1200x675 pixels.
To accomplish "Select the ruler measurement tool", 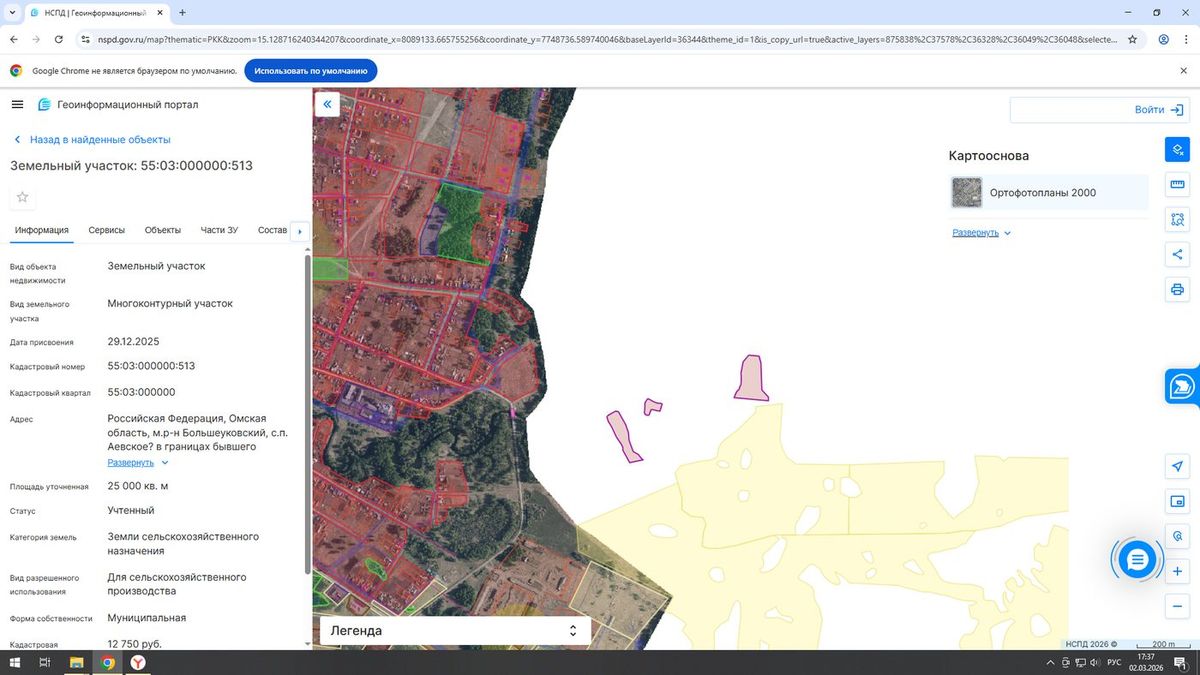I will [1177, 185].
